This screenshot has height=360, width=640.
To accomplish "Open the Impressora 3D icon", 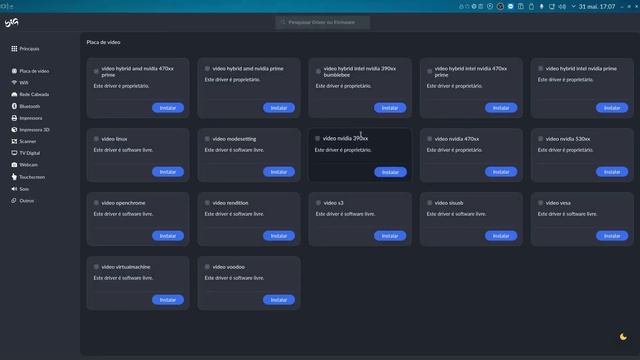I will pos(14,130).
